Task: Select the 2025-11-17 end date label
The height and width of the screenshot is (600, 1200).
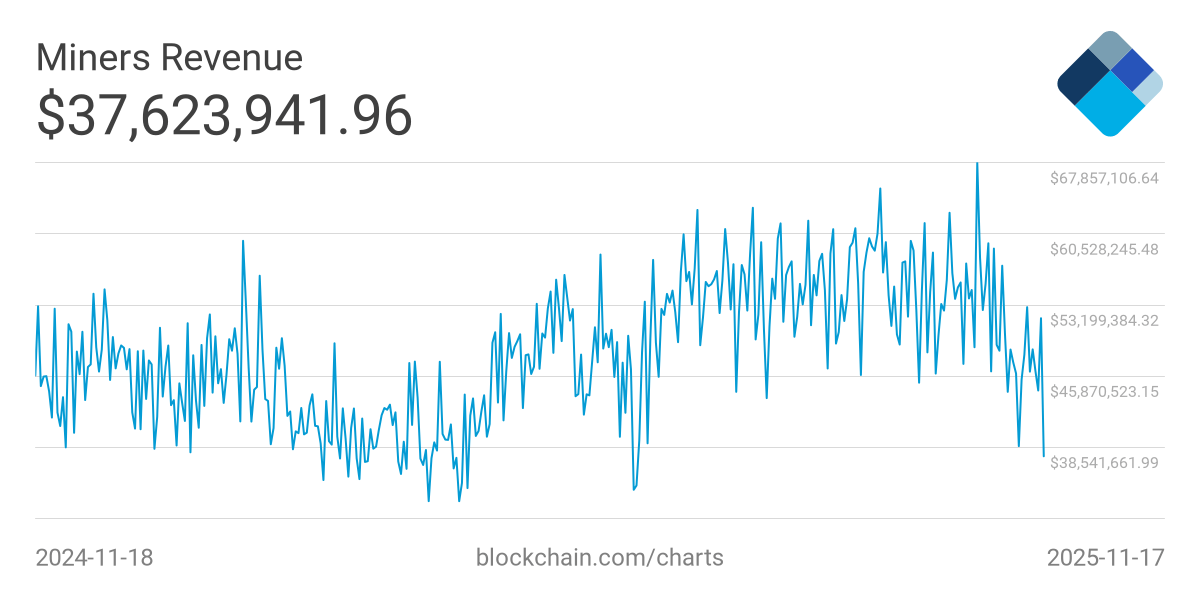Action: 1105,557
